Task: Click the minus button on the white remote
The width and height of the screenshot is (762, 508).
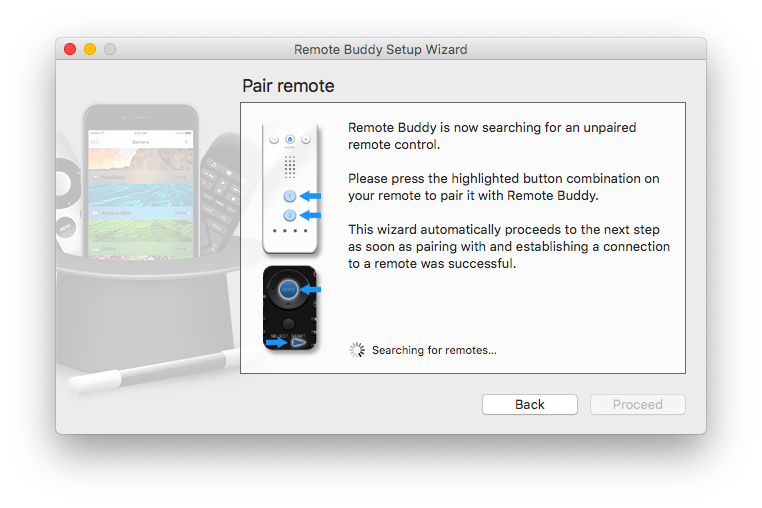Action: (274, 140)
